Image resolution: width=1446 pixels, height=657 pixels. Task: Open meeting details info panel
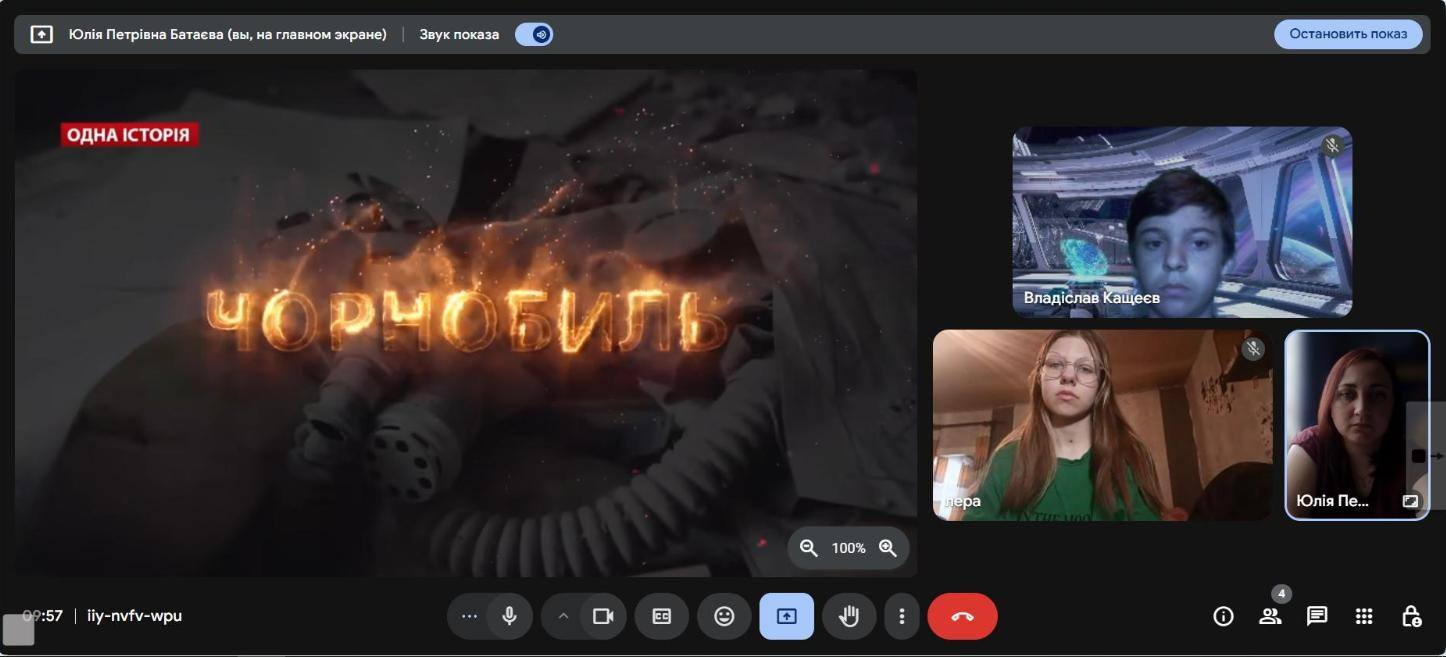click(1223, 616)
